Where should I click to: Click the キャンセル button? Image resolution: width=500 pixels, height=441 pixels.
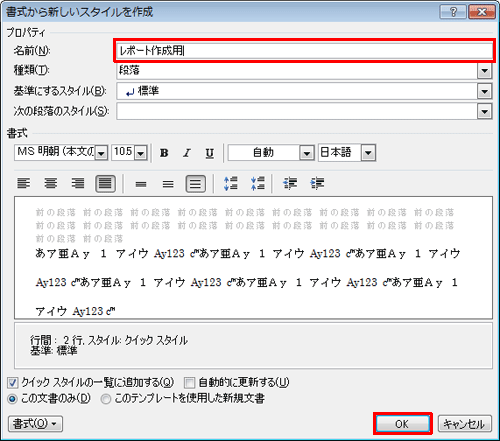tap(465, 424)
